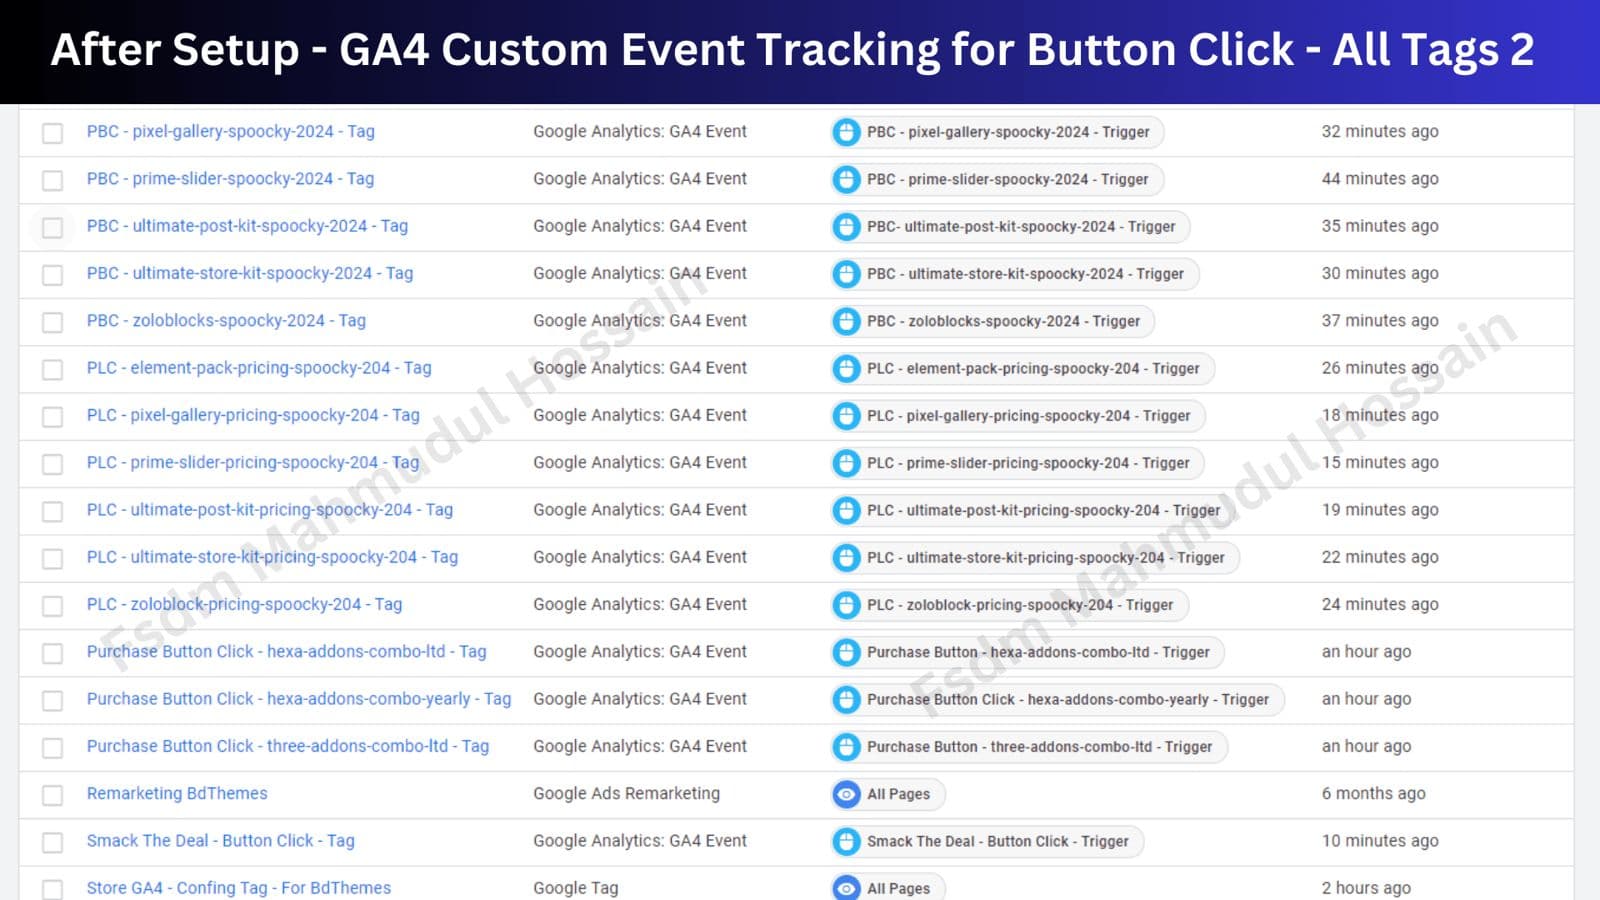1600x900 pixels.
Task: Click Smack The Deal - Button Click - Trigger chip
Action: tap(987, 841)
